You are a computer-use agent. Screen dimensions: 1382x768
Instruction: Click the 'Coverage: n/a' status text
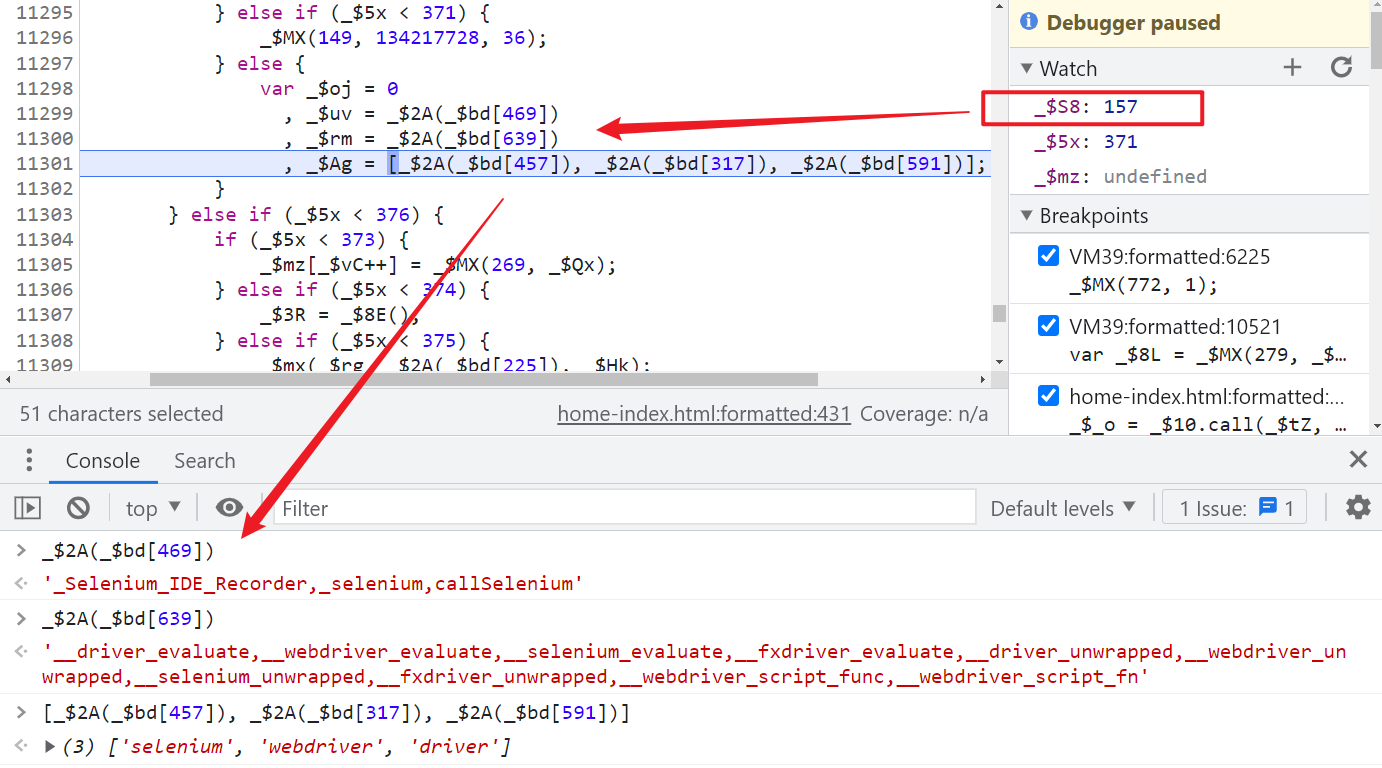924,414
